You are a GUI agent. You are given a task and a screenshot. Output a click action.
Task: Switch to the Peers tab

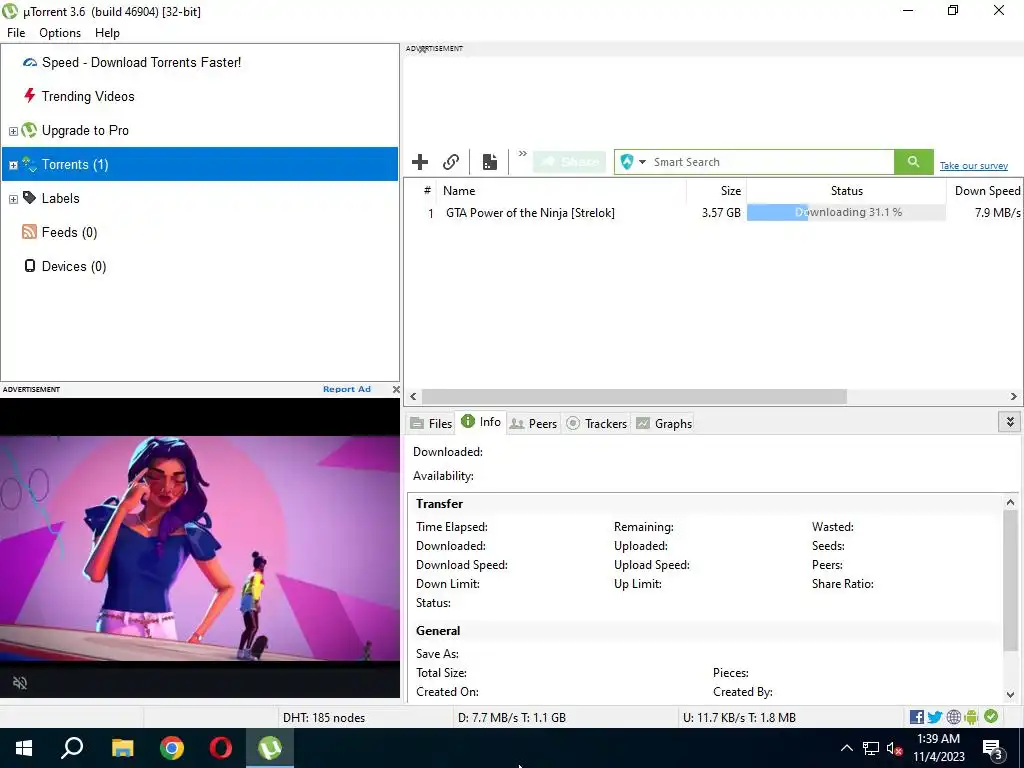click(x=534, y=424)
